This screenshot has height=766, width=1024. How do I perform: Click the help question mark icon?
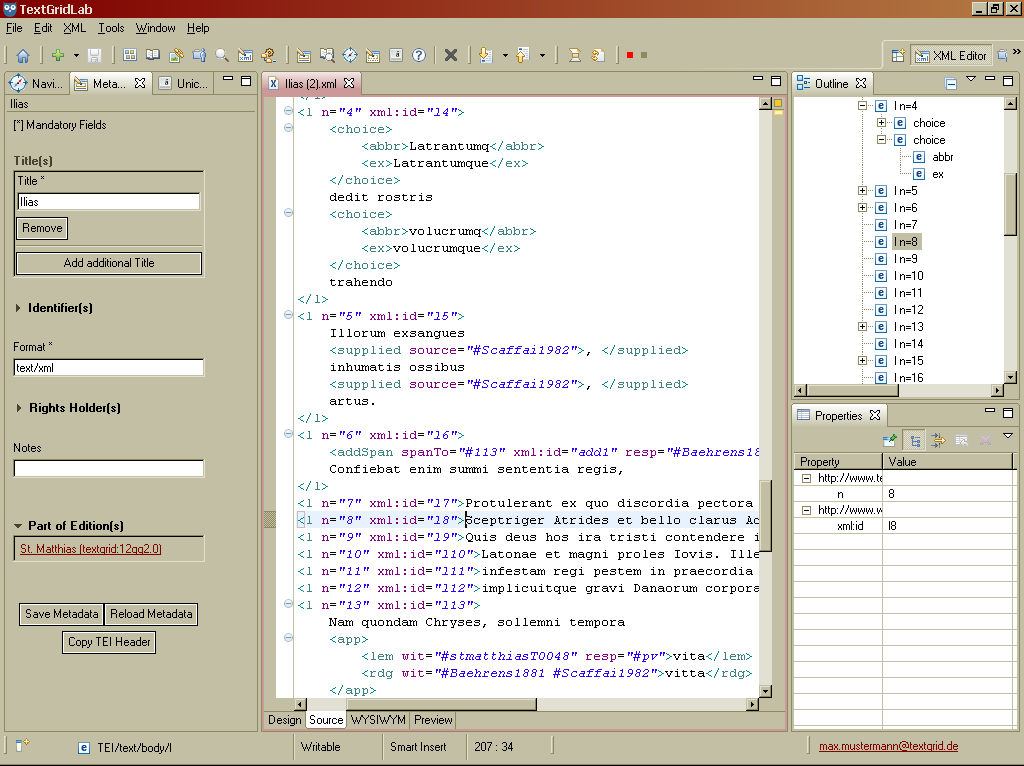[x=419, y=56]
